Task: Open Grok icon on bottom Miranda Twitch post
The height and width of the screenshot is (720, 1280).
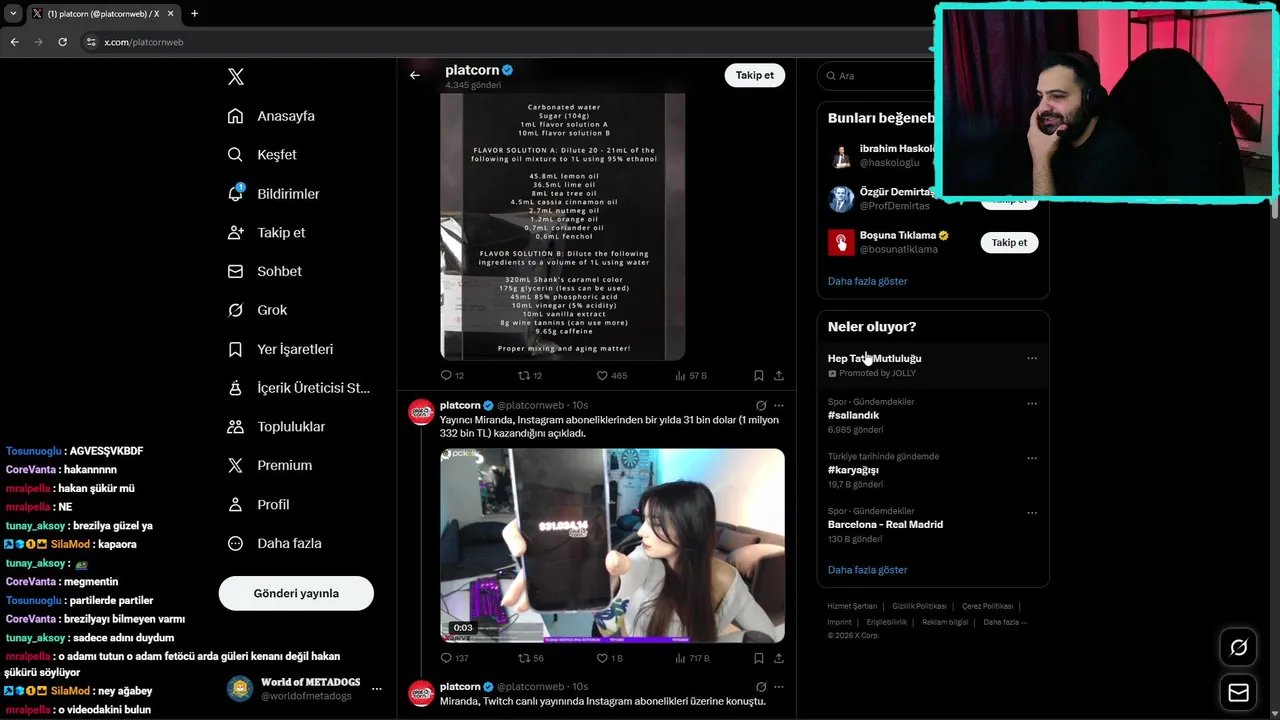Action: tap(761, 687)
